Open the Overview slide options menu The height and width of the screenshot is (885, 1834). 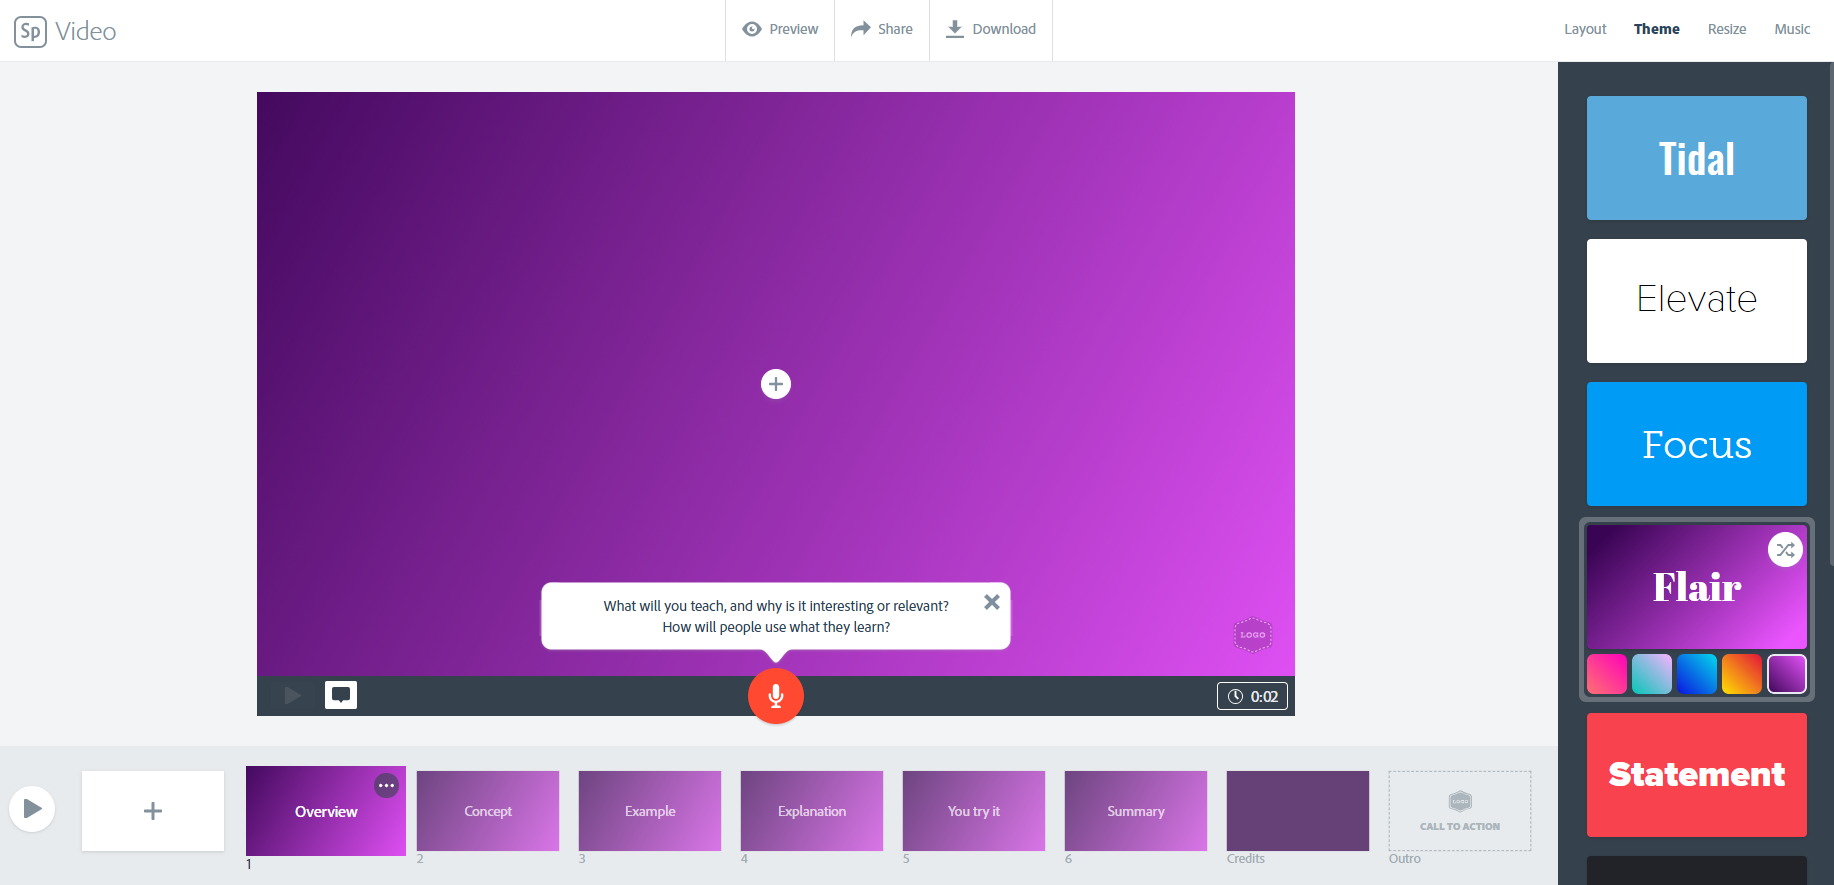point(386,785)
